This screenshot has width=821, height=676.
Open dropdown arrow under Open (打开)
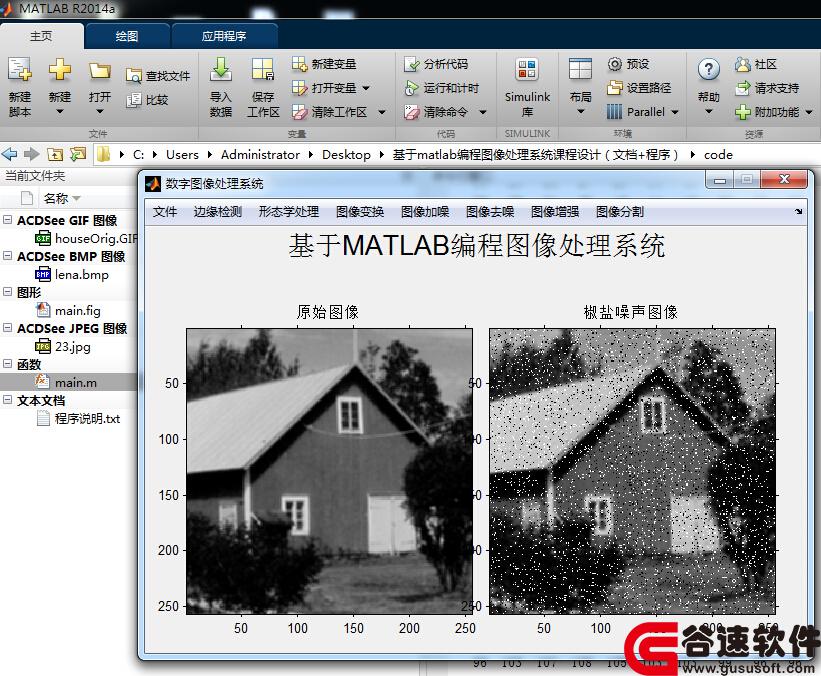click(x=99, y=112)
